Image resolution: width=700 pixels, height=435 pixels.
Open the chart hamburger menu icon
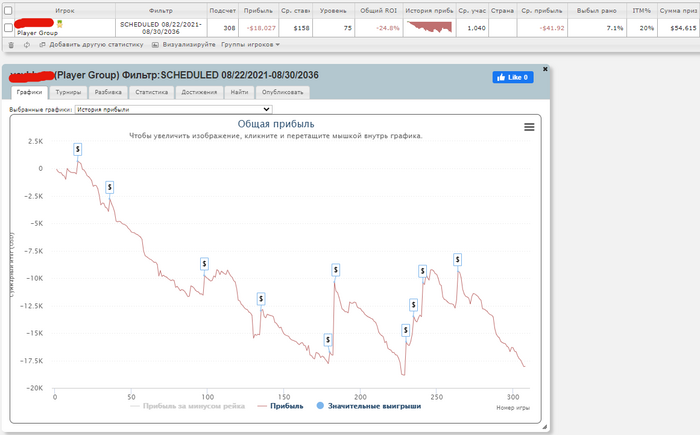point(529,127)
